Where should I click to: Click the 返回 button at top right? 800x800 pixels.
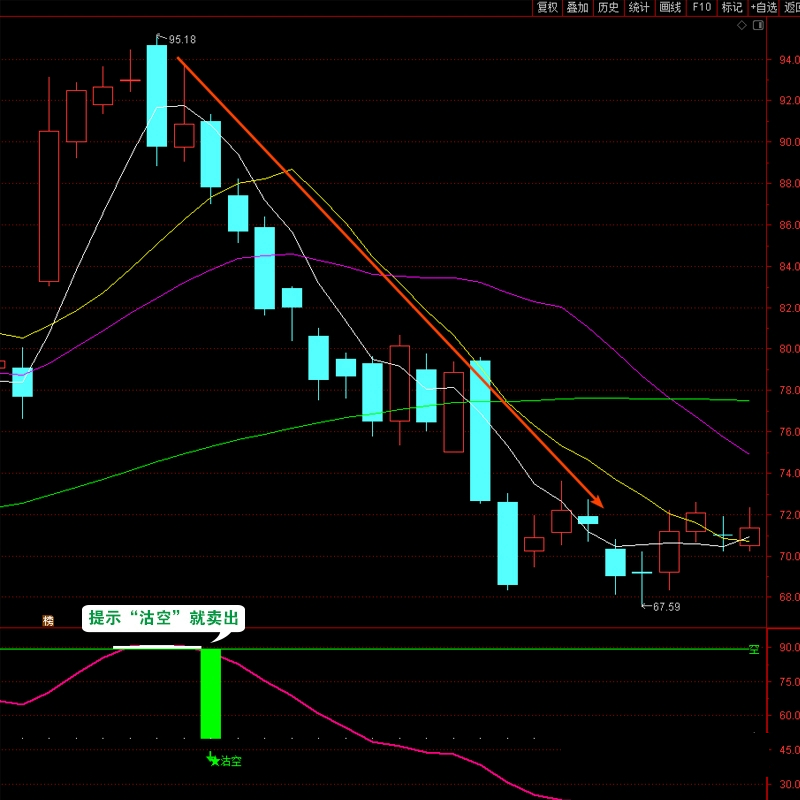(791, 8)
